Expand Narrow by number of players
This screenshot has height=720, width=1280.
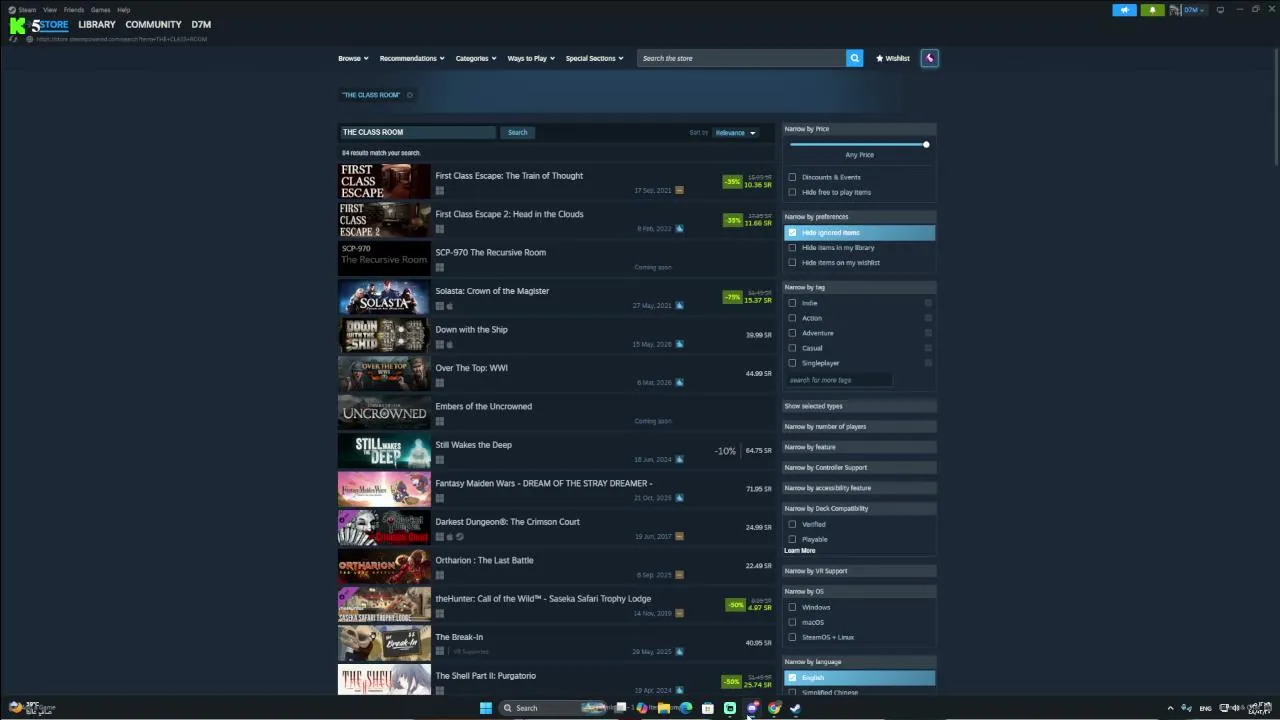859,426
